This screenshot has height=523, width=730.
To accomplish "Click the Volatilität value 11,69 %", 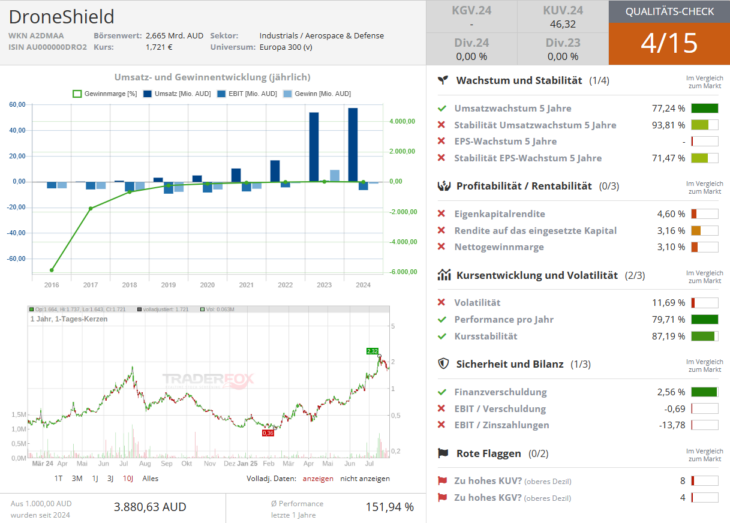I will point(669,302).
